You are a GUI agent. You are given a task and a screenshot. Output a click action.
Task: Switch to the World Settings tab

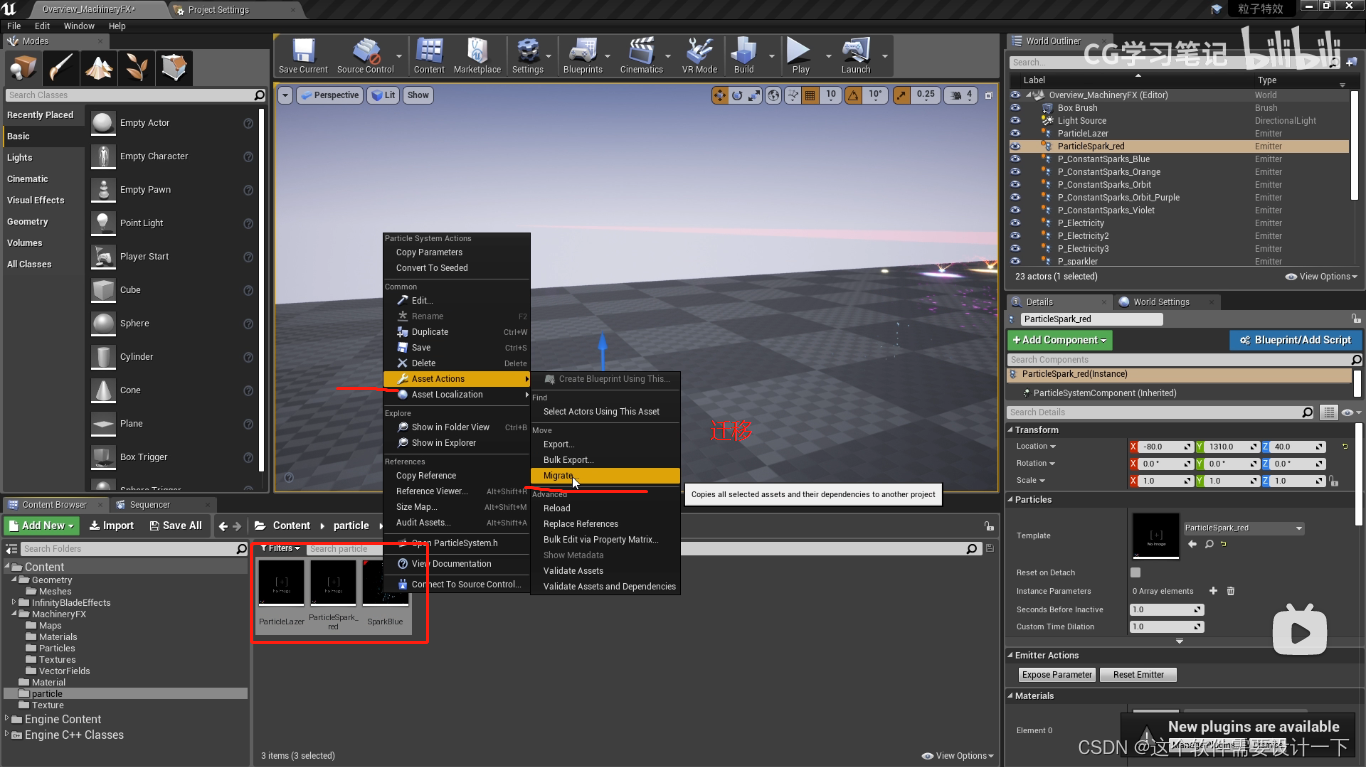(x=1160, y=302)
